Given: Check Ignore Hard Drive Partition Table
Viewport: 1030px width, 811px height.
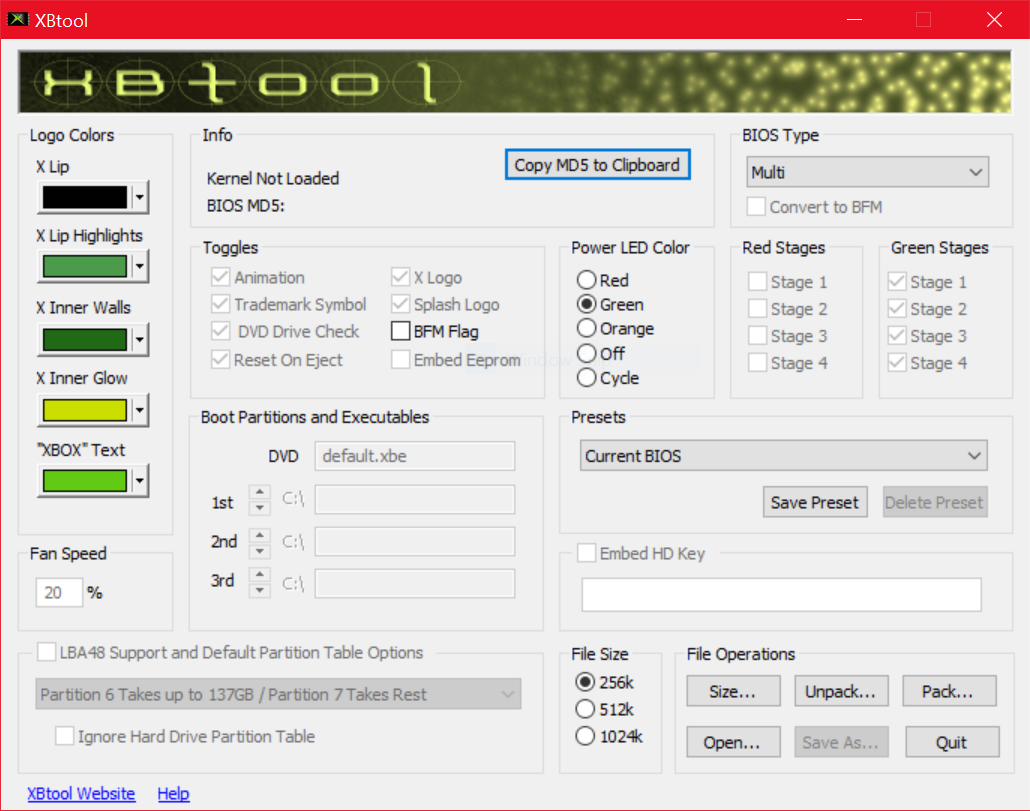Looking at the screenshot, I should click(64, 736).
